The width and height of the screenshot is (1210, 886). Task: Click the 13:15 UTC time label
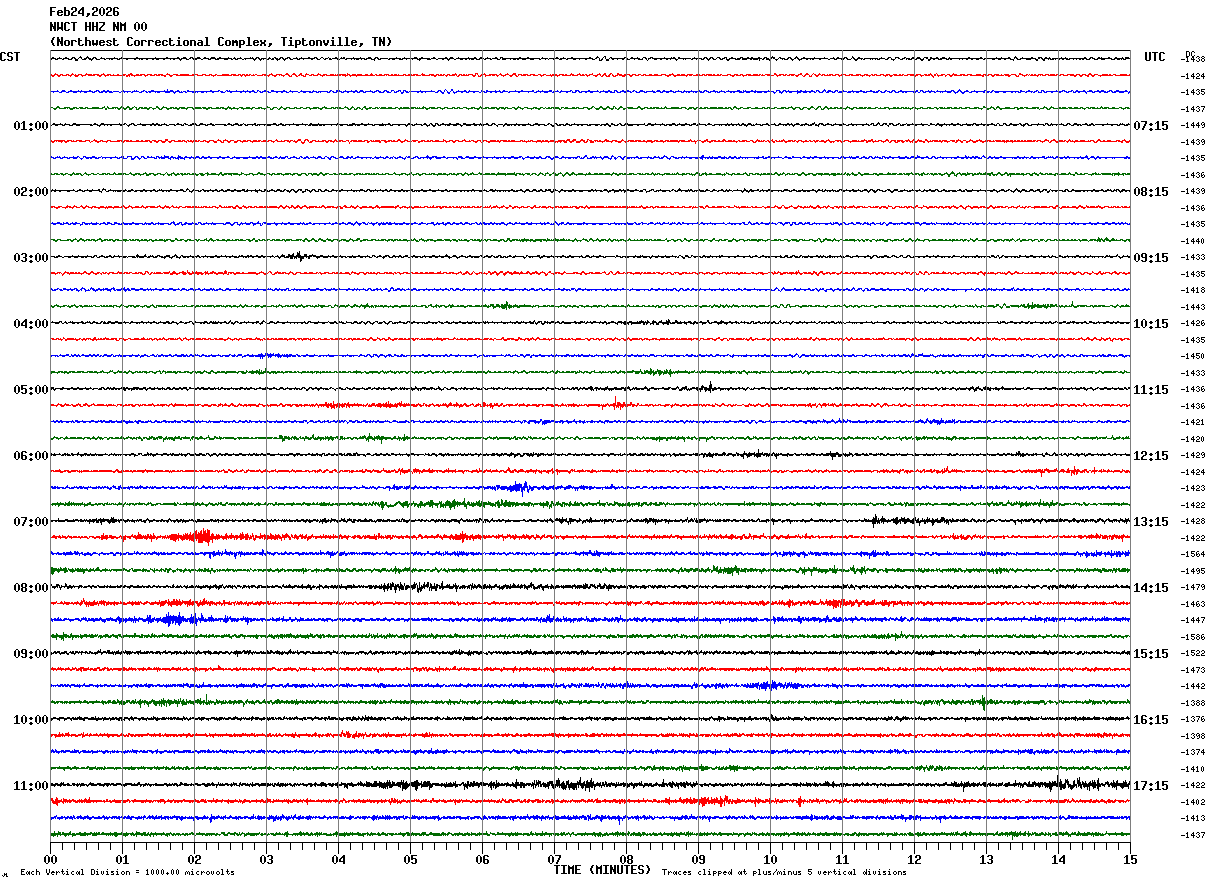(x=1151, y=522)
